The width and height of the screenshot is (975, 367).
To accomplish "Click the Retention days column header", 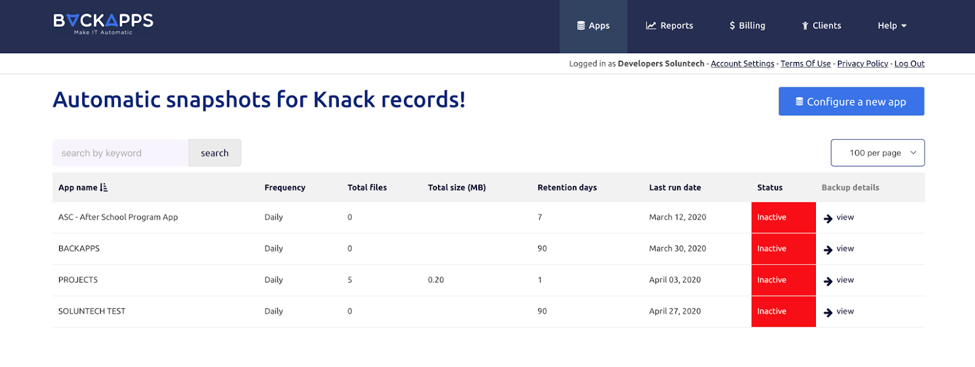I will pyautogui.click(x=567, y=187).
